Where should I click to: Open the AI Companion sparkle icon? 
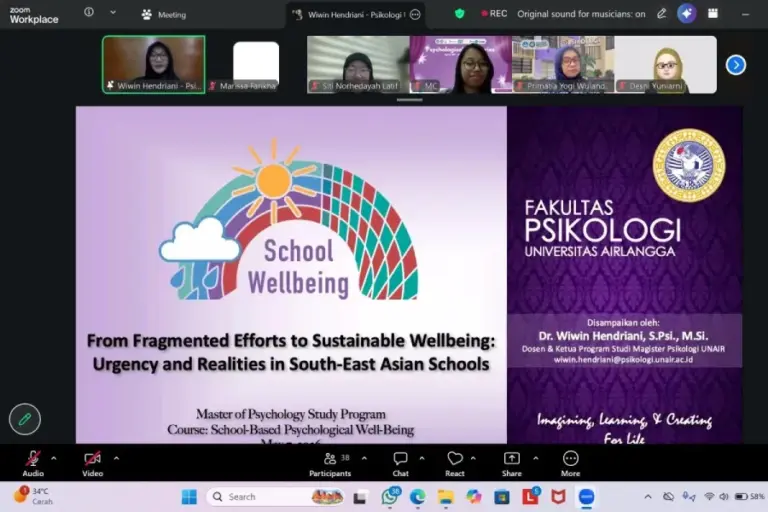coord(687,14)
